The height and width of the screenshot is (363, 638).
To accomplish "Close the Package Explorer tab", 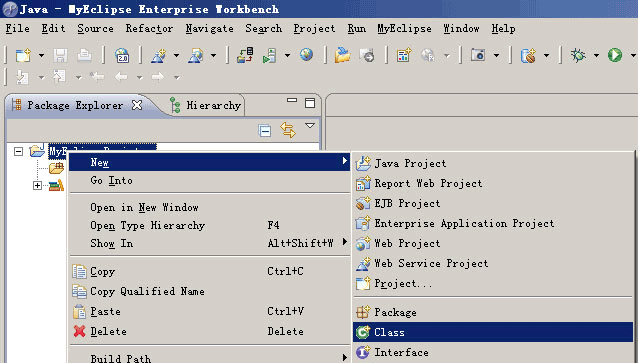I will [137, 105].
